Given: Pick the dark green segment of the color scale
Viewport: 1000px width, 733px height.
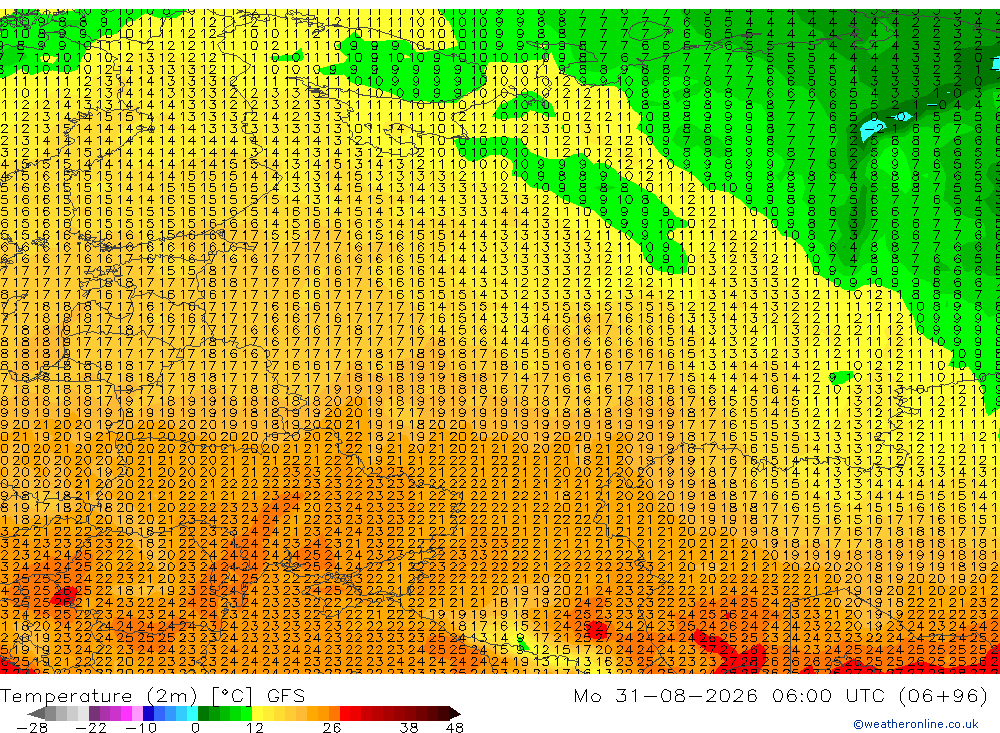Looking at the screenshot, I should click(203, 713).
